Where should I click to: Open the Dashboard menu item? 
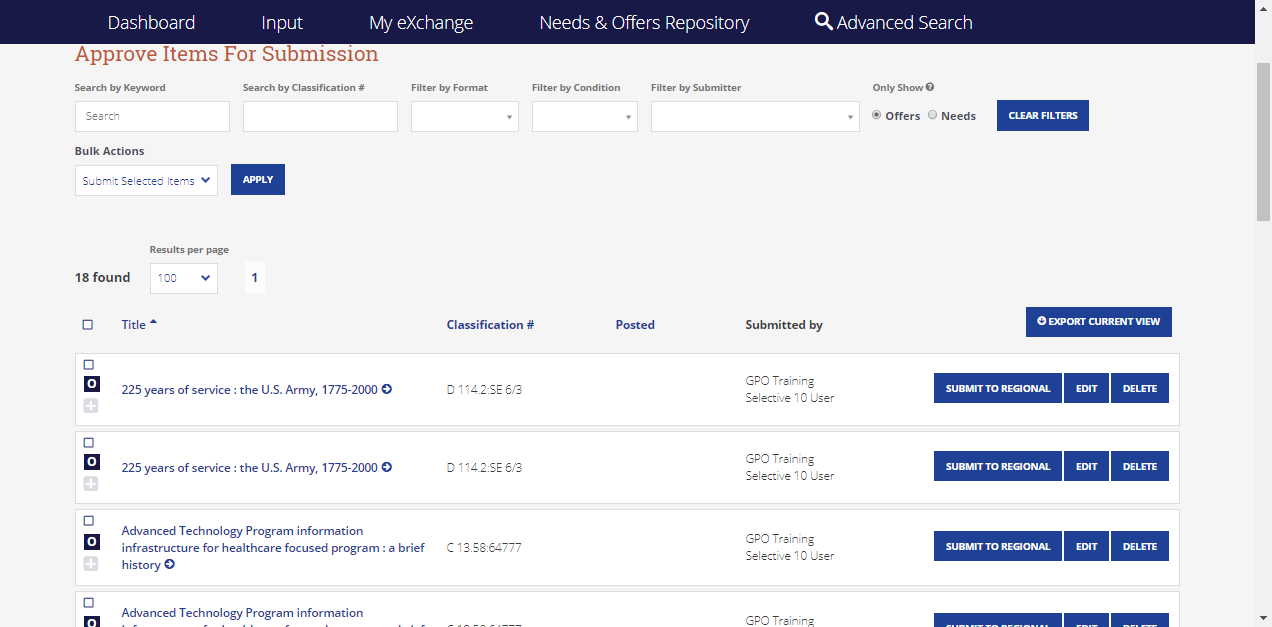point(151,22)
